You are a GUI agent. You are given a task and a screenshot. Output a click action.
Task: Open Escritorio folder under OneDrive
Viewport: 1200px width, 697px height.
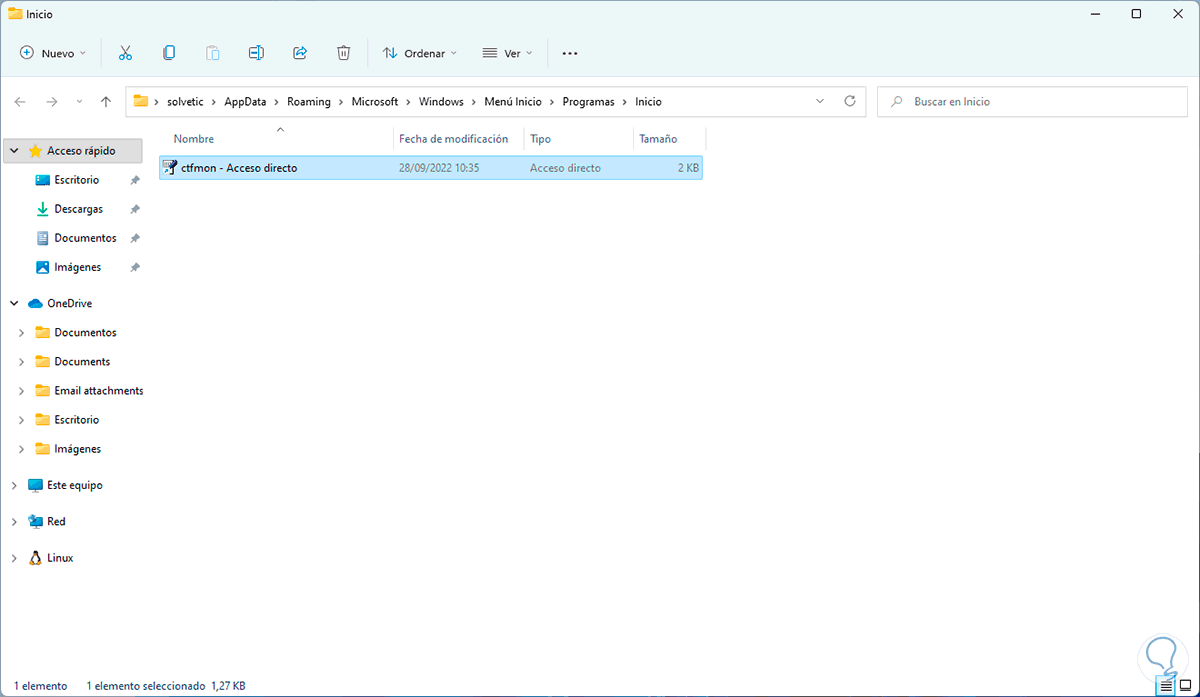(77, 419)
